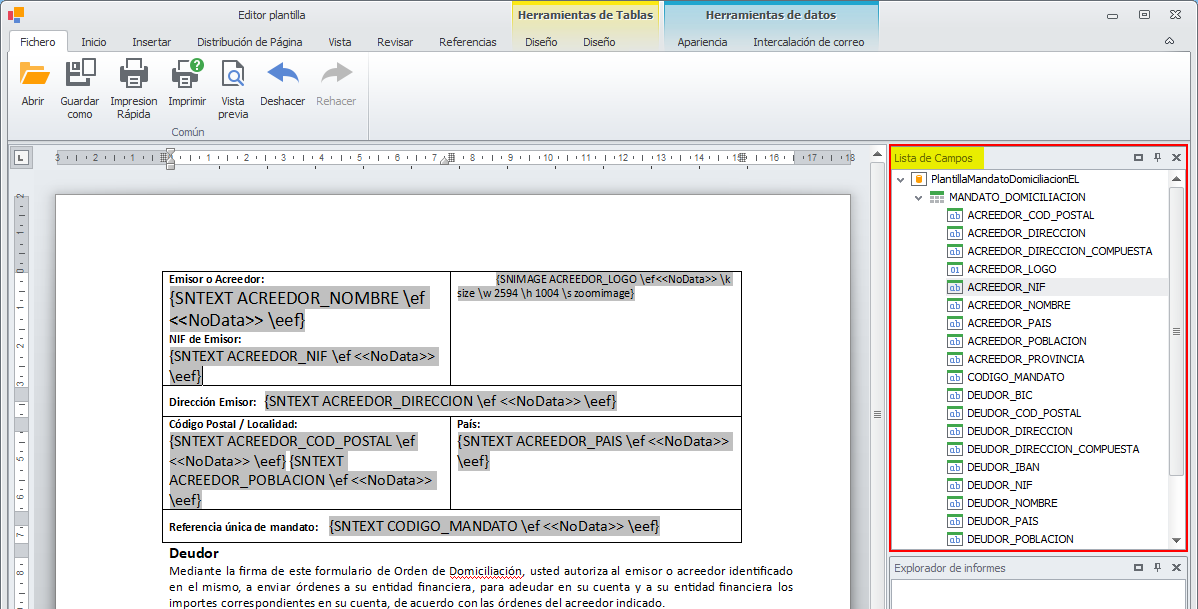Image resolution: width=1198 pixels, height=609 pixels.
Task: Switch to the Insertar ribbon tab
Action: click(x=151, y=42)
